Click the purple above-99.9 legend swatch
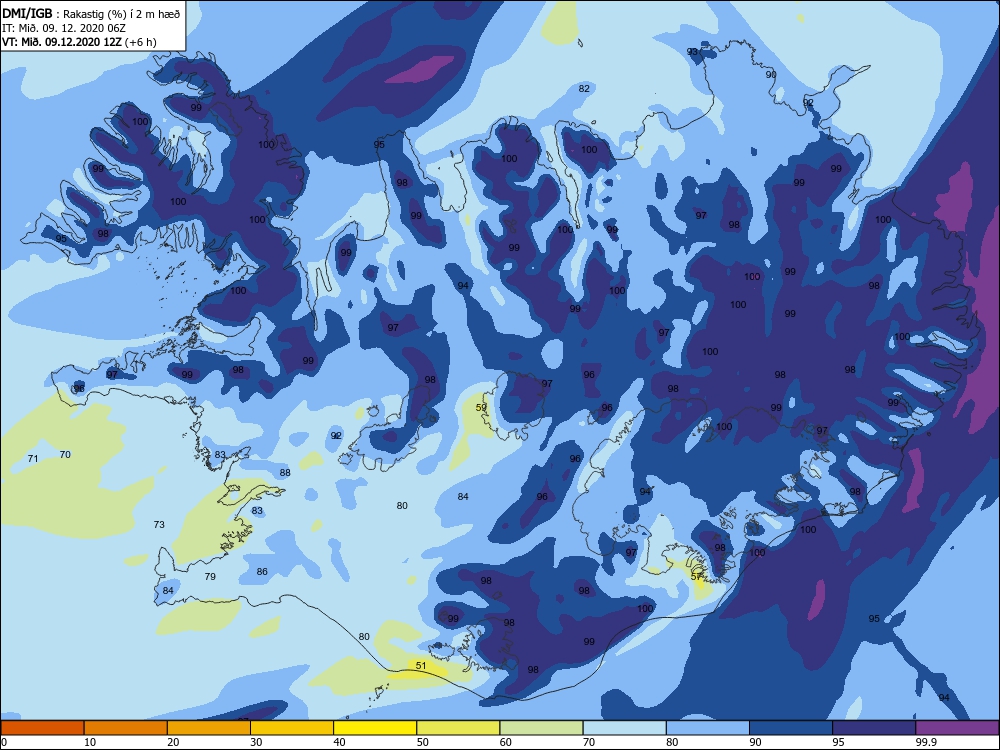 (957, 728)
